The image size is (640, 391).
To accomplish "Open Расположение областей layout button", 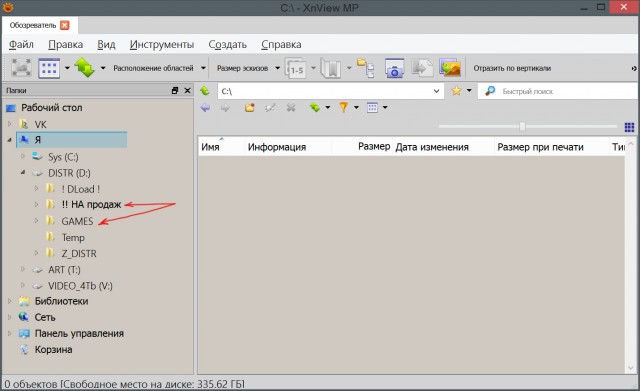I will [x=153, y=68].
